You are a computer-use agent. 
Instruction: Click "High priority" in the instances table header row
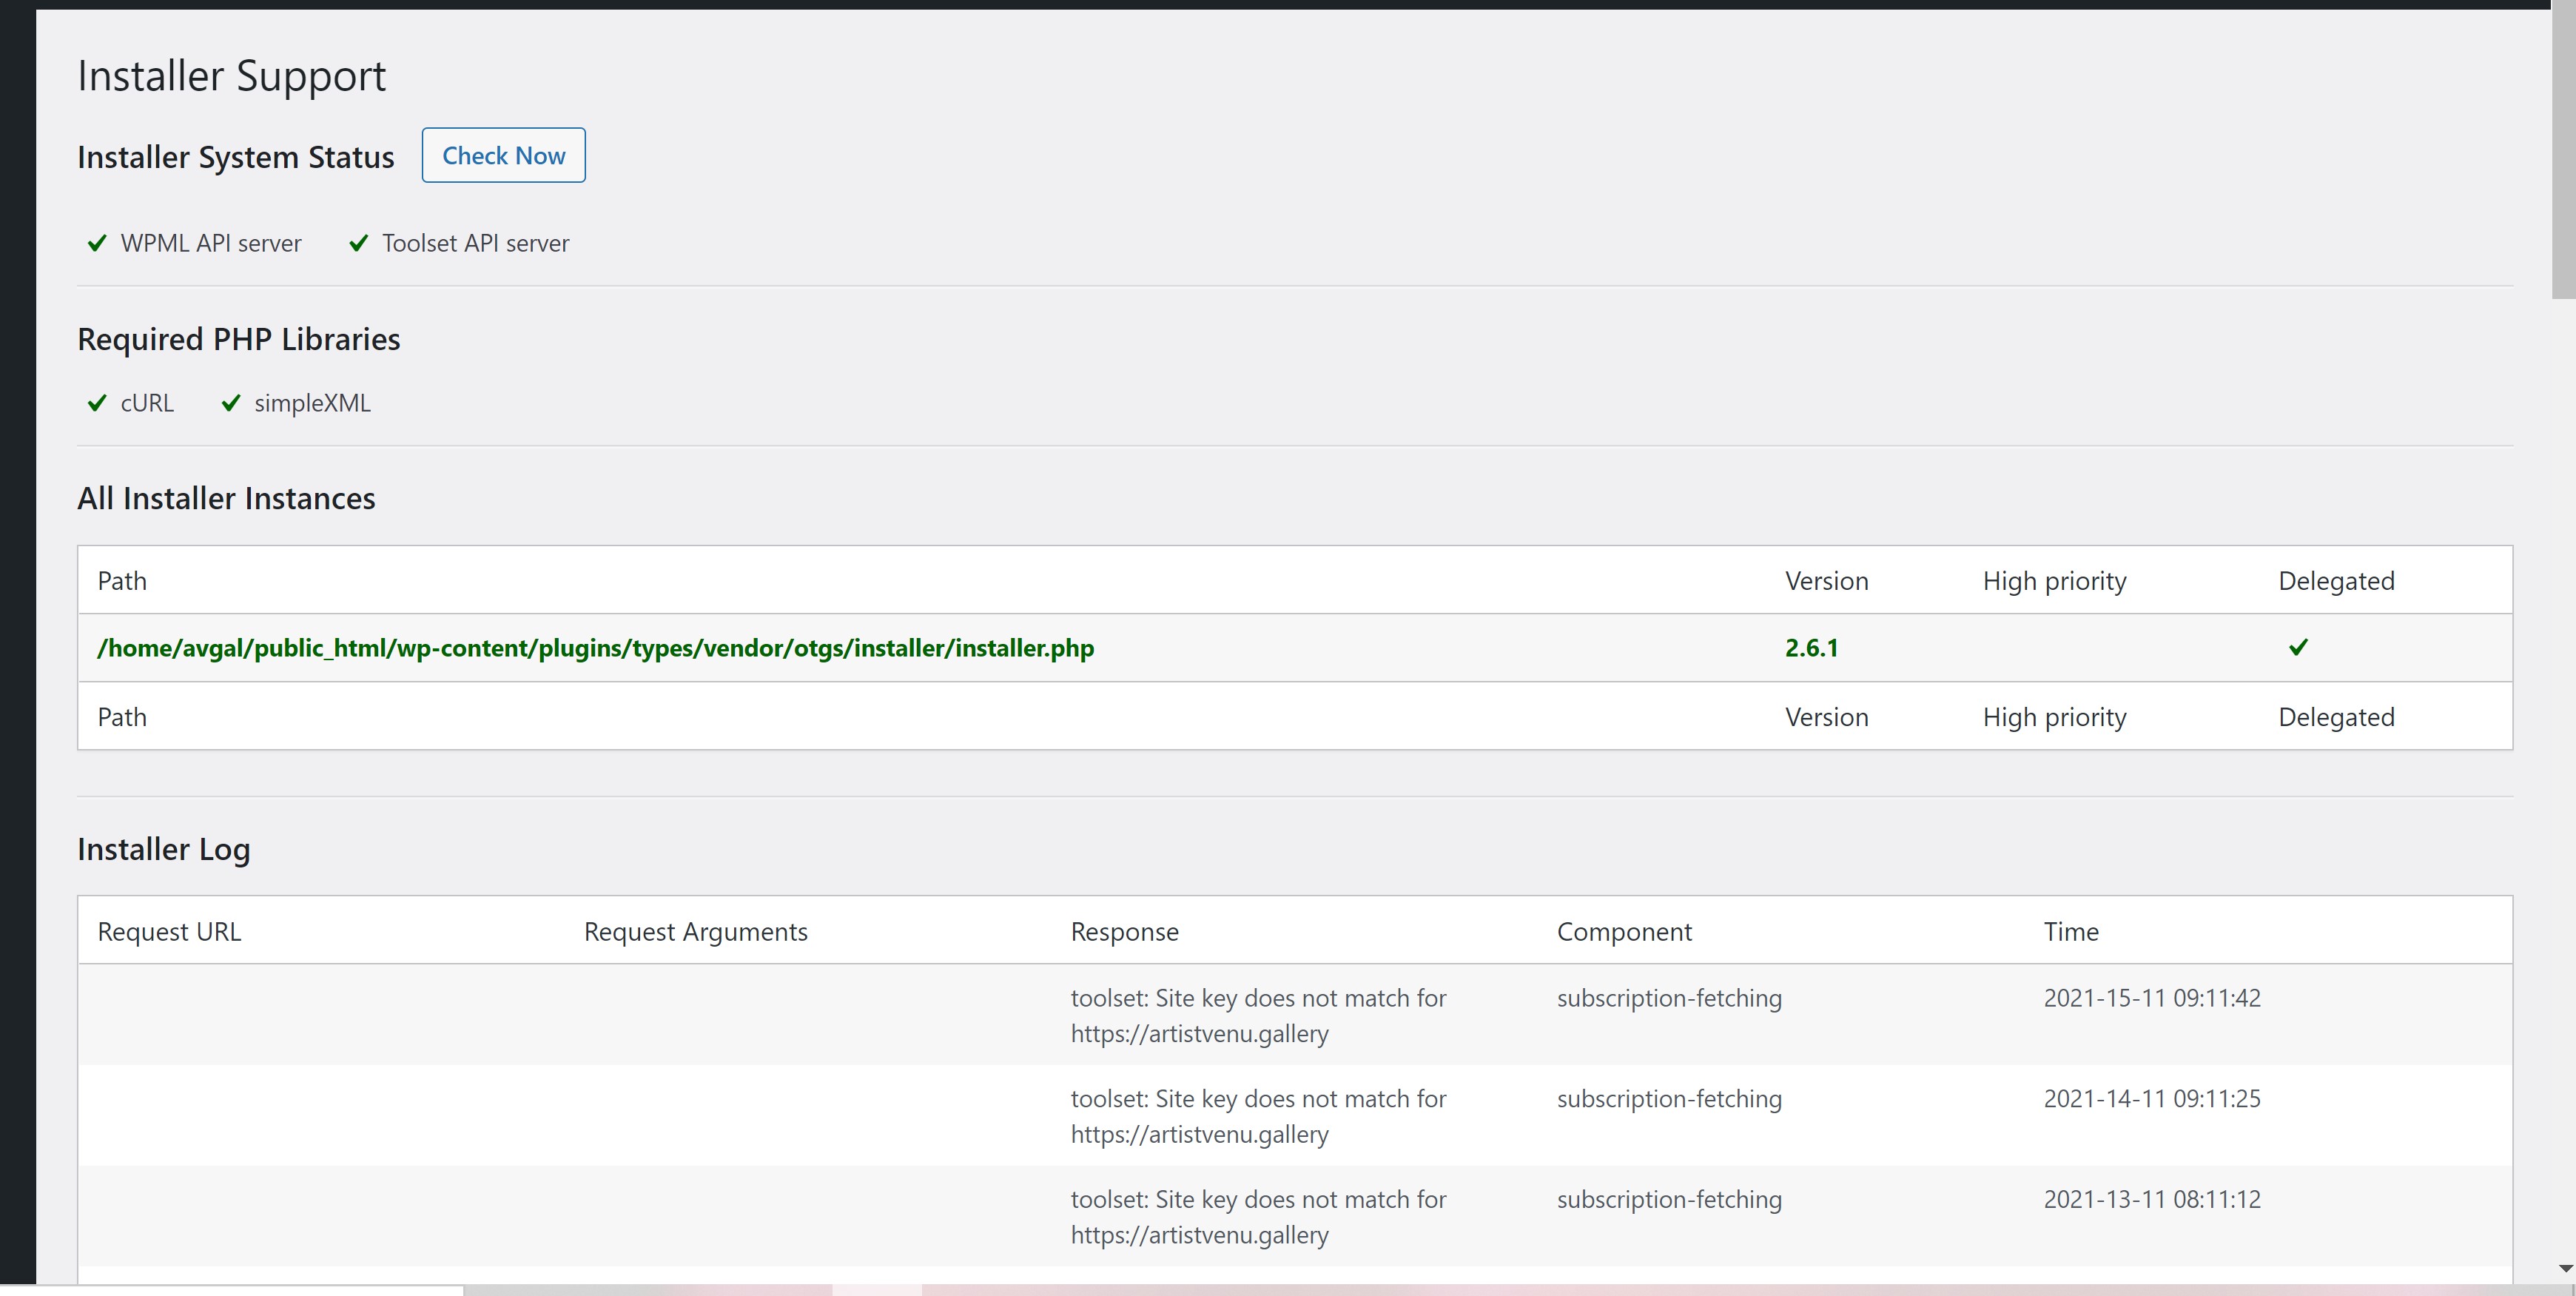tap(2055, 581)
